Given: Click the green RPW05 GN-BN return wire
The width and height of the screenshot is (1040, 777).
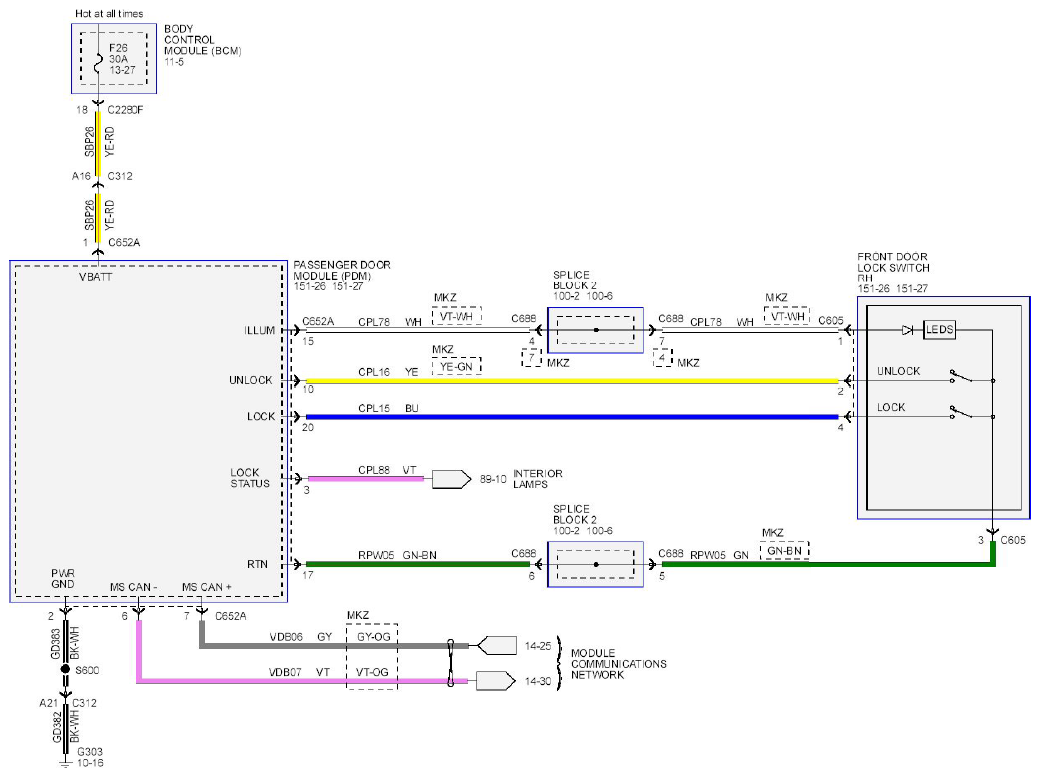Looking at the screenshot, I should pyautogui.click(x=417, y=564).
